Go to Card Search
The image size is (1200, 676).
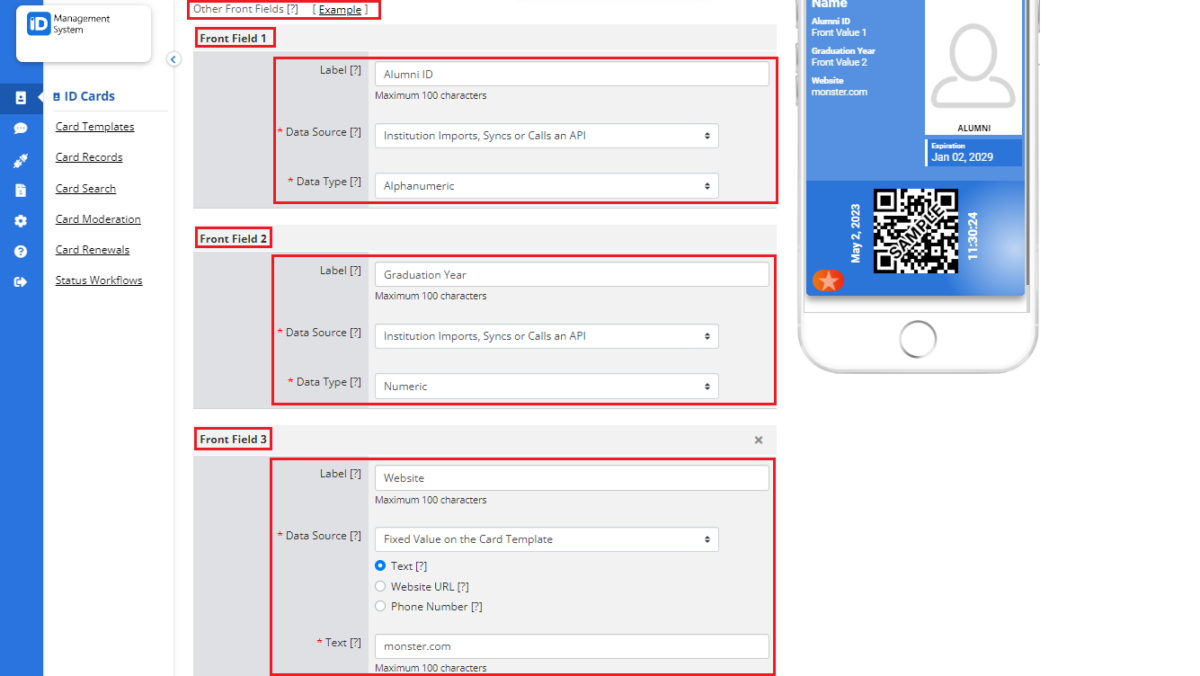[86, 189]
